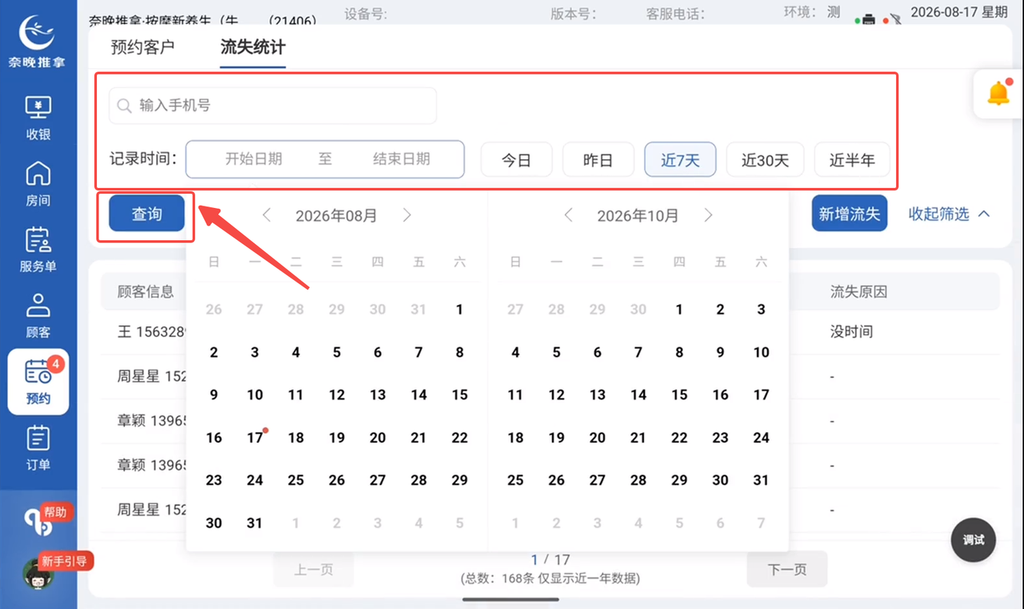Viewport: 1024px width, 609px height.
Task: Click the 开始日期 start date field
Action: click(x=253, y=159)
